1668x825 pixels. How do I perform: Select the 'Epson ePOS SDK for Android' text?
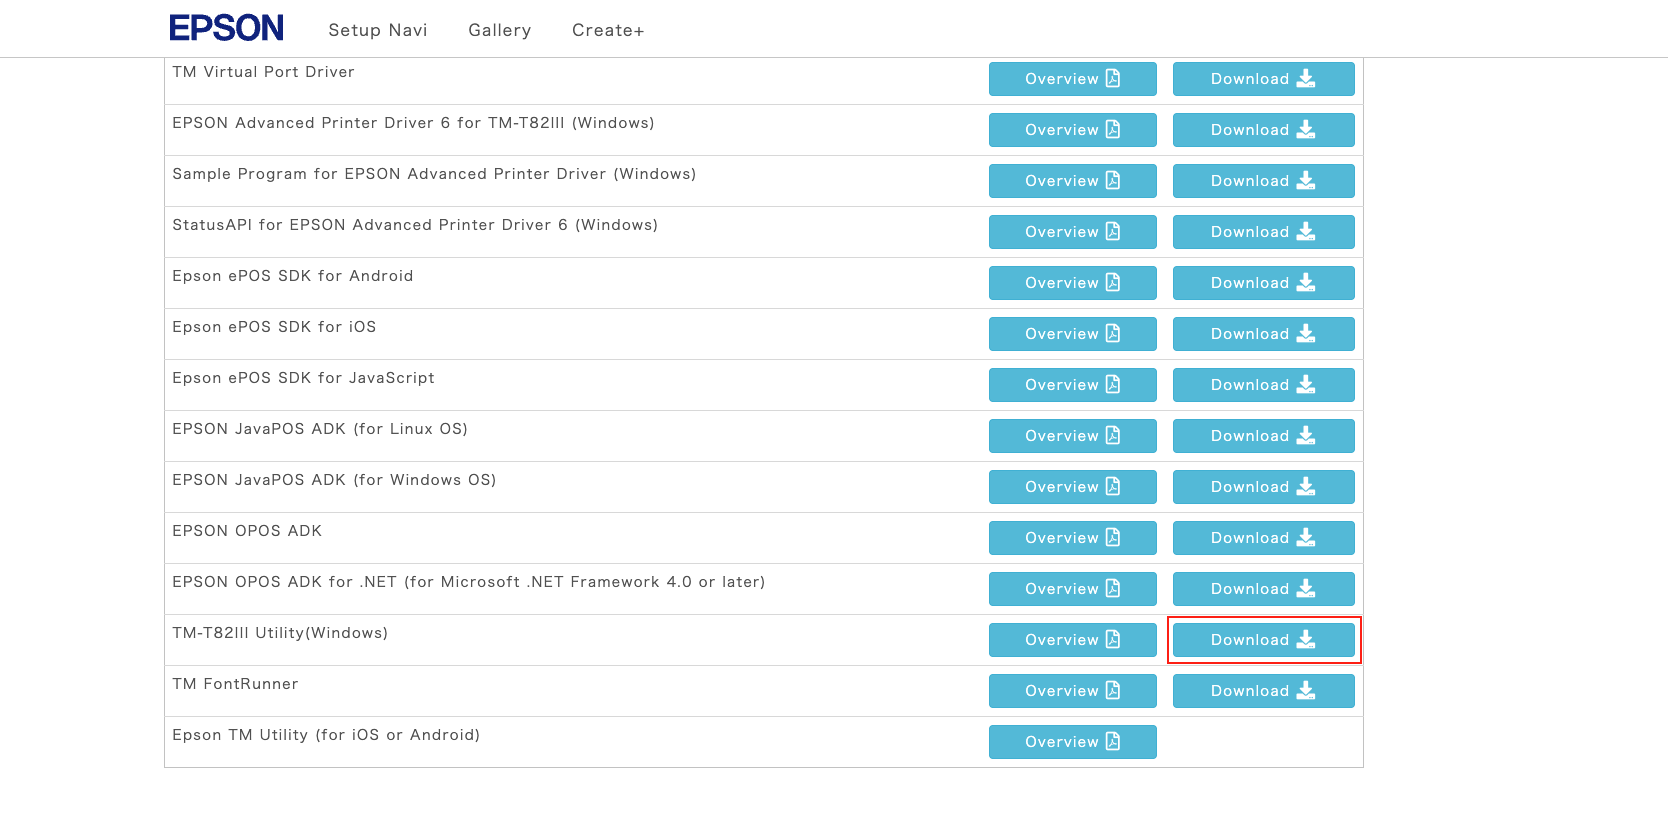[293, 276]
